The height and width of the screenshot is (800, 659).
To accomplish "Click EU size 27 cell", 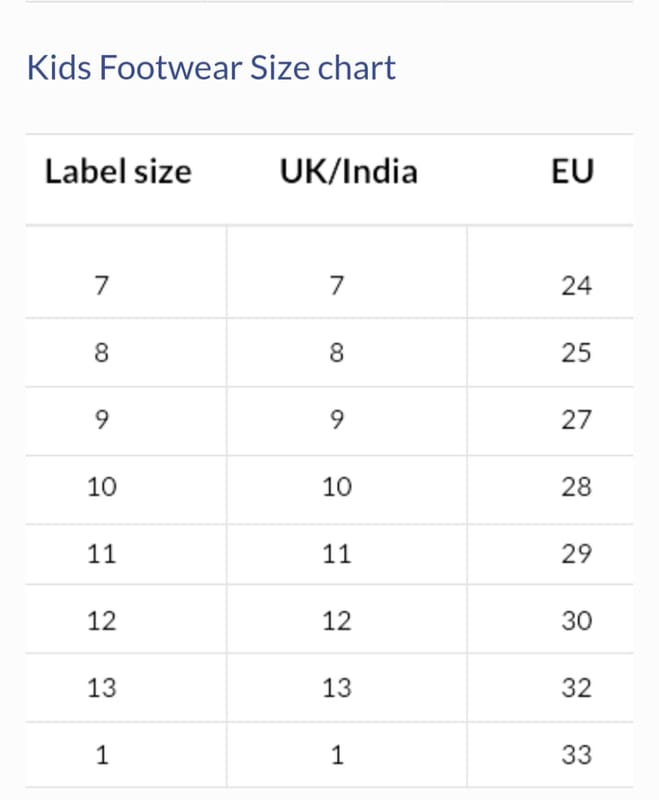I will point(576,420).
